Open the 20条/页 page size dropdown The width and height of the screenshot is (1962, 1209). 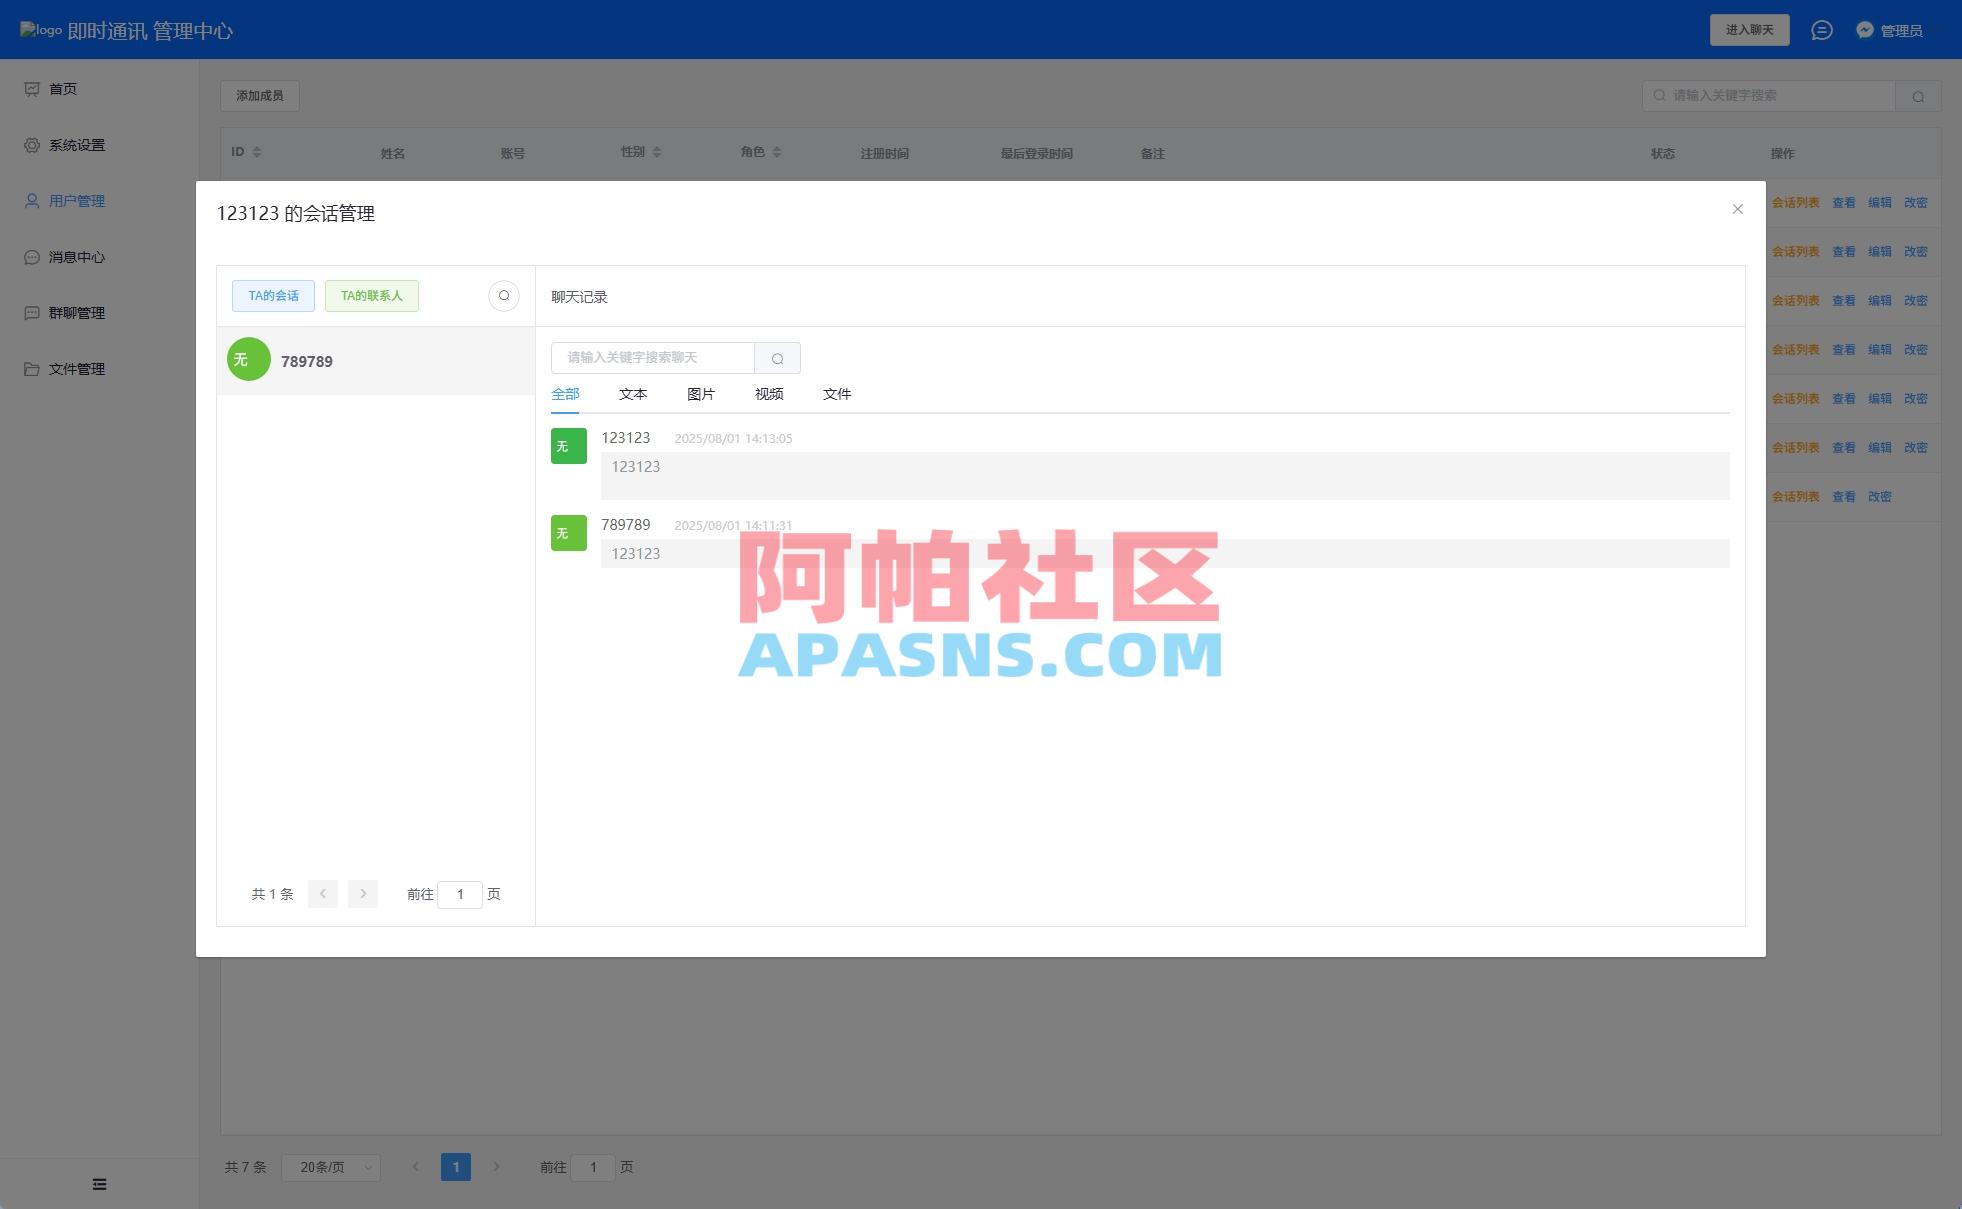pos(331,1167)
